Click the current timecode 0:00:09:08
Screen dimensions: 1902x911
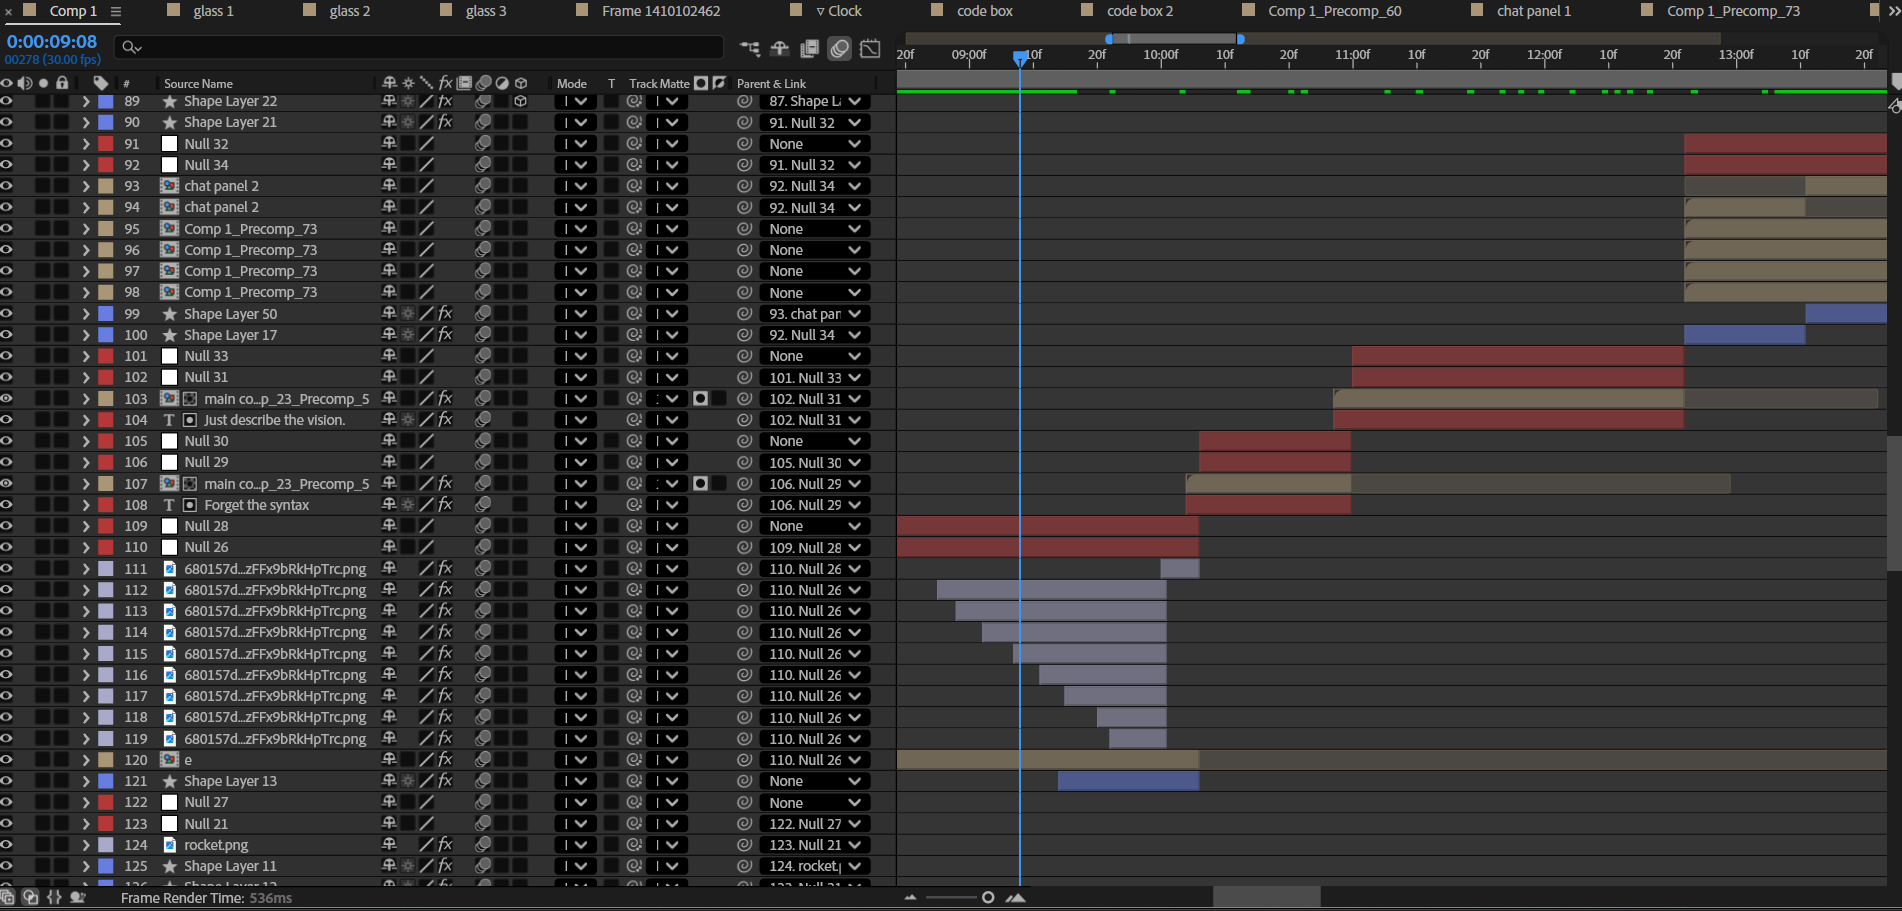coord(52,42)
